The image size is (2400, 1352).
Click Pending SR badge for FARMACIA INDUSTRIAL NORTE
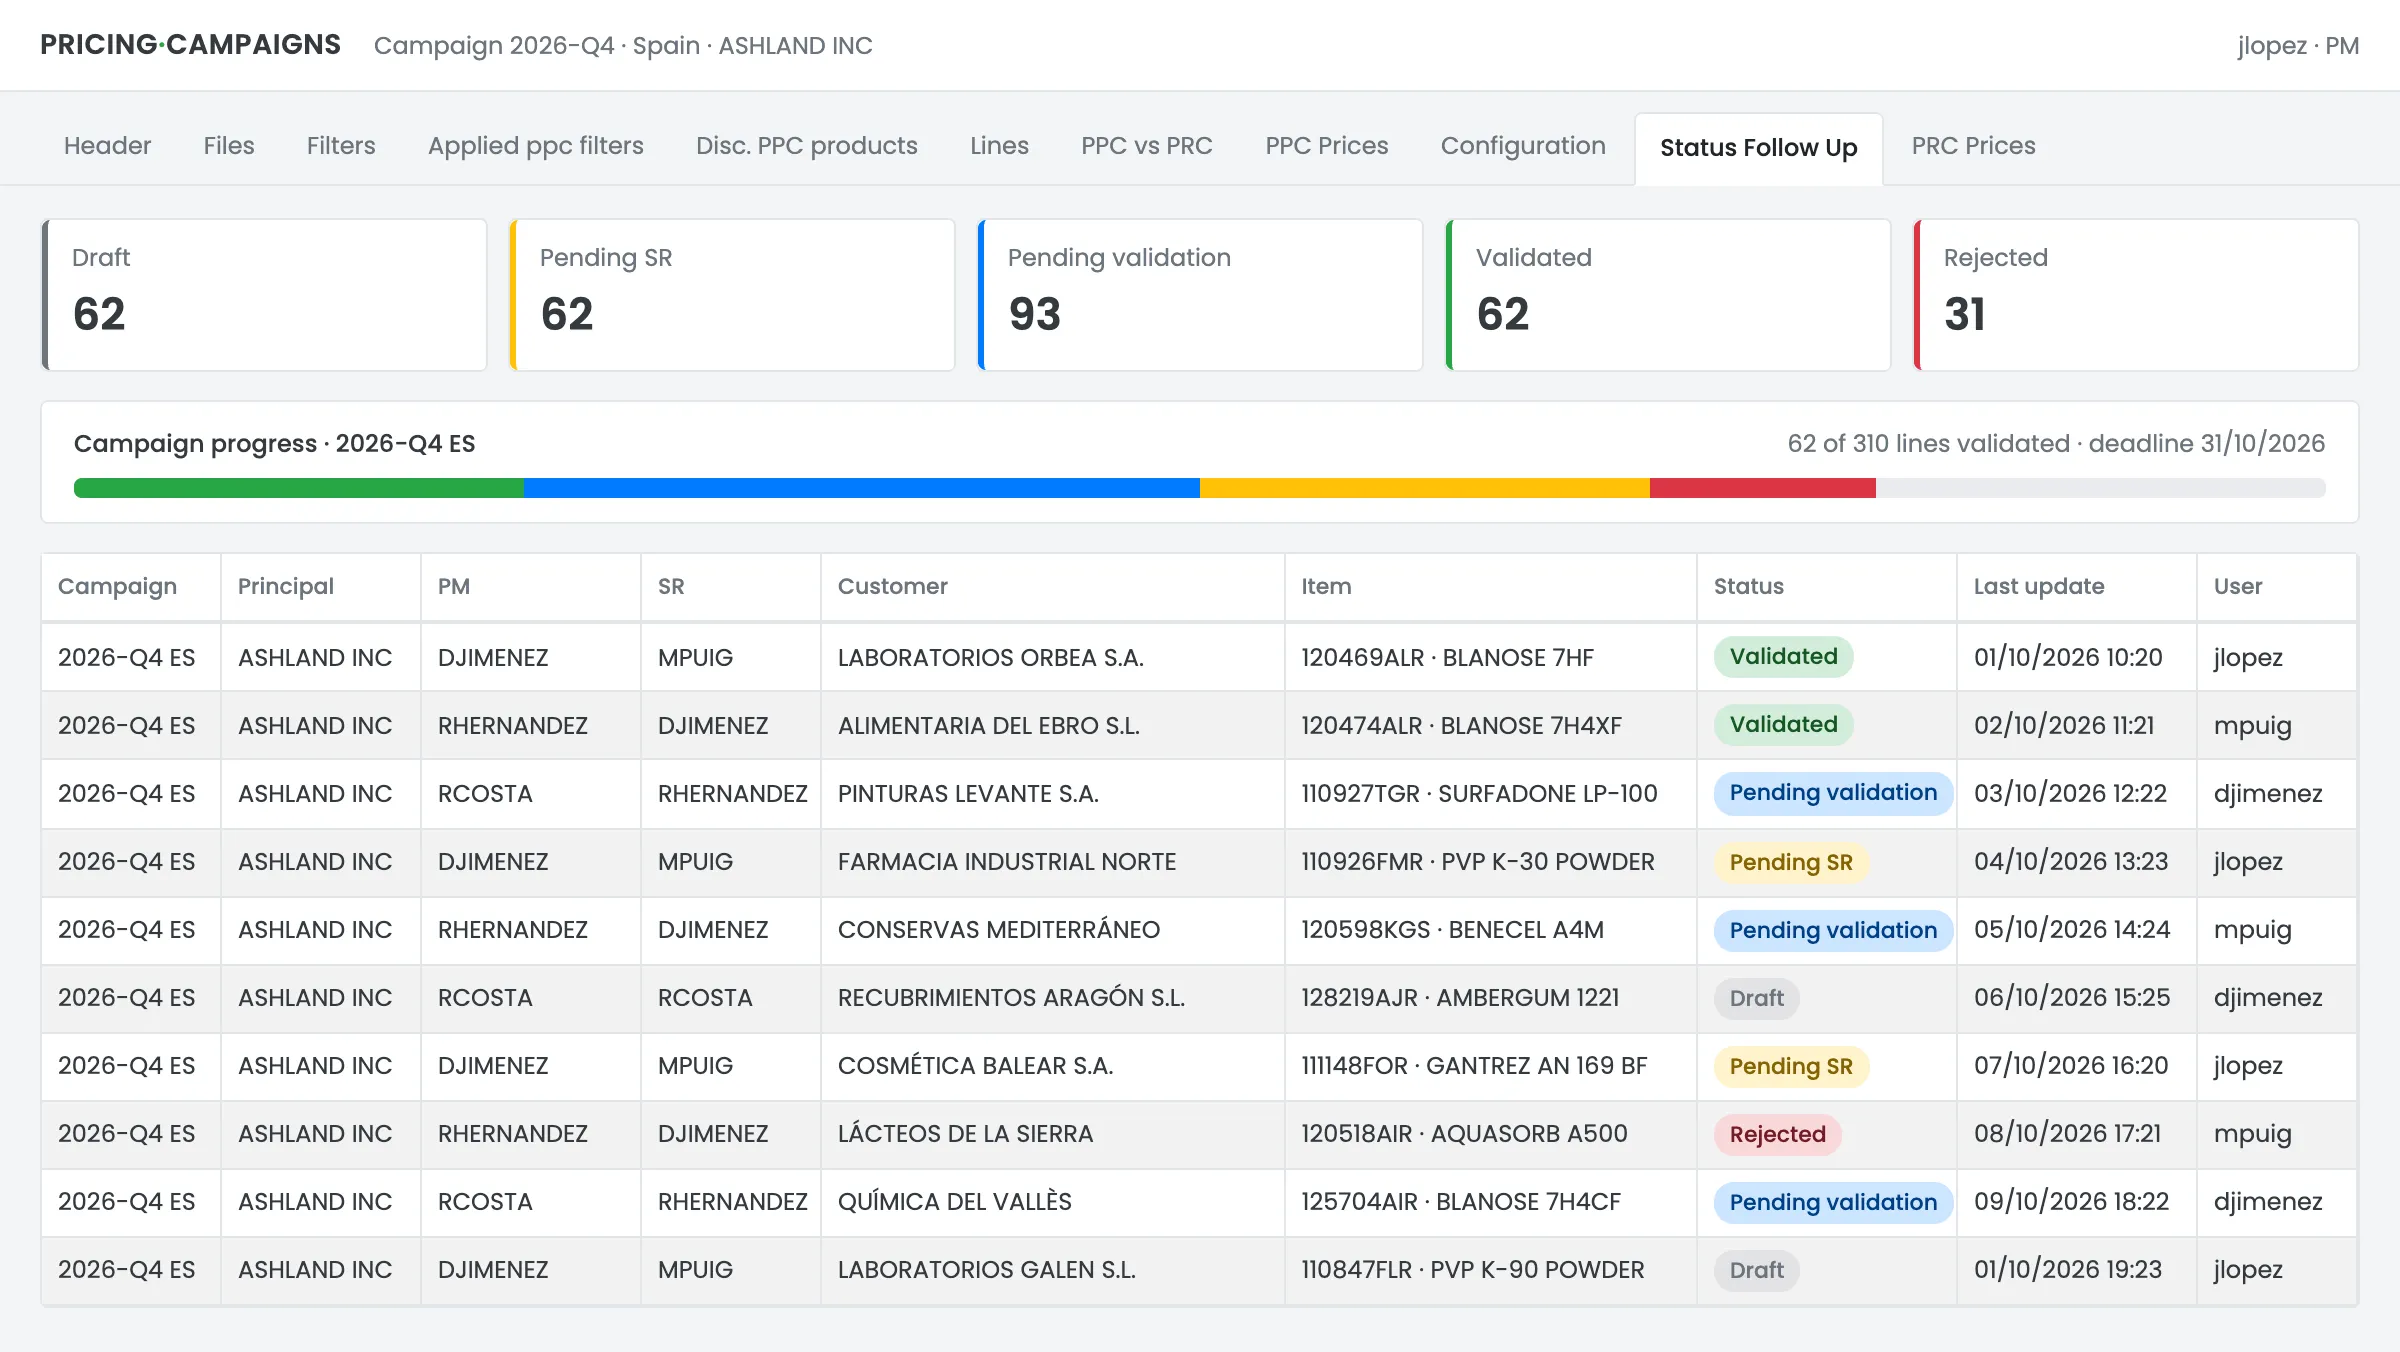point(1791,862)
